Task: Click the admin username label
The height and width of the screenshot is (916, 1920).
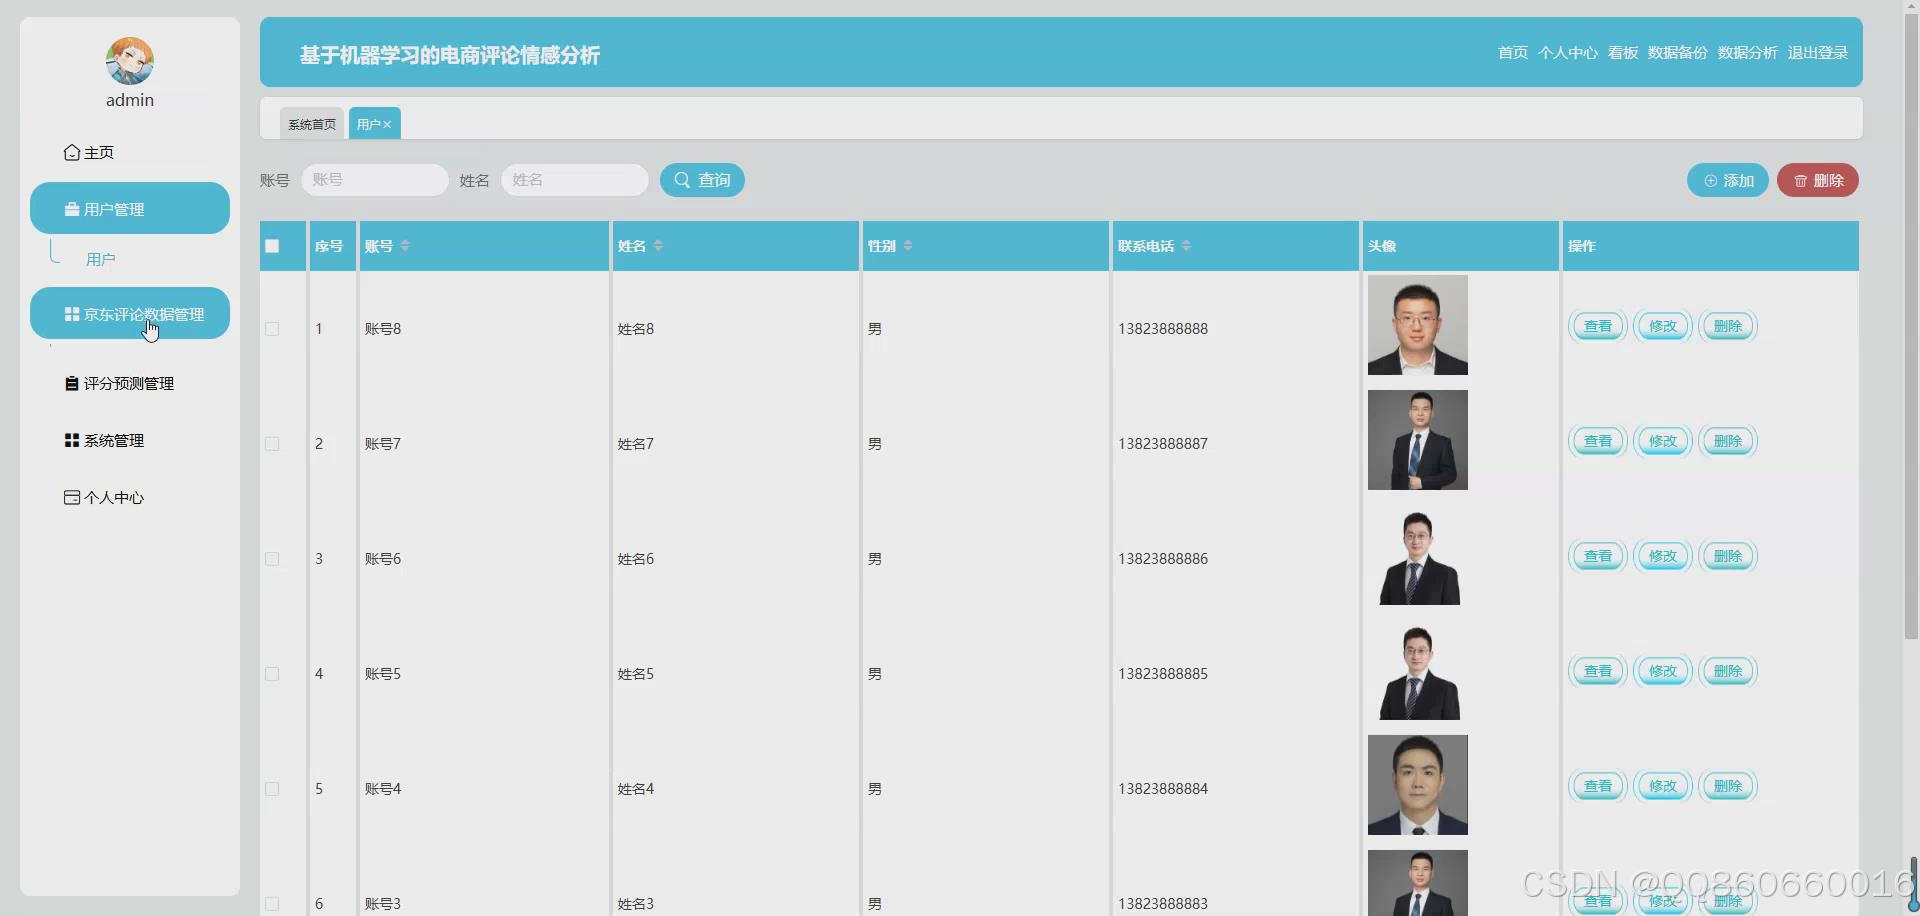Action: coord(130,100)
